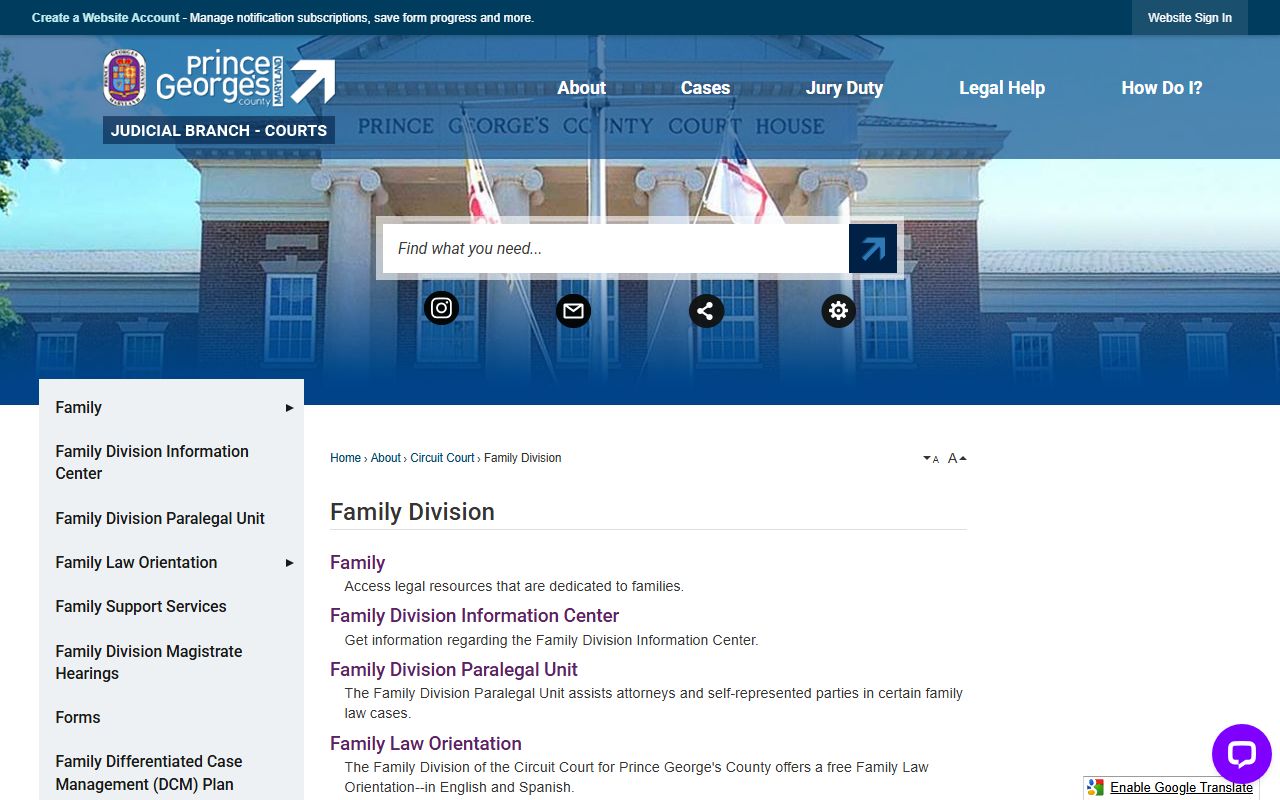Expand Family Law Orientation submenu arrow
Viewport: 1280px width, 800px height.
point(289,563)
